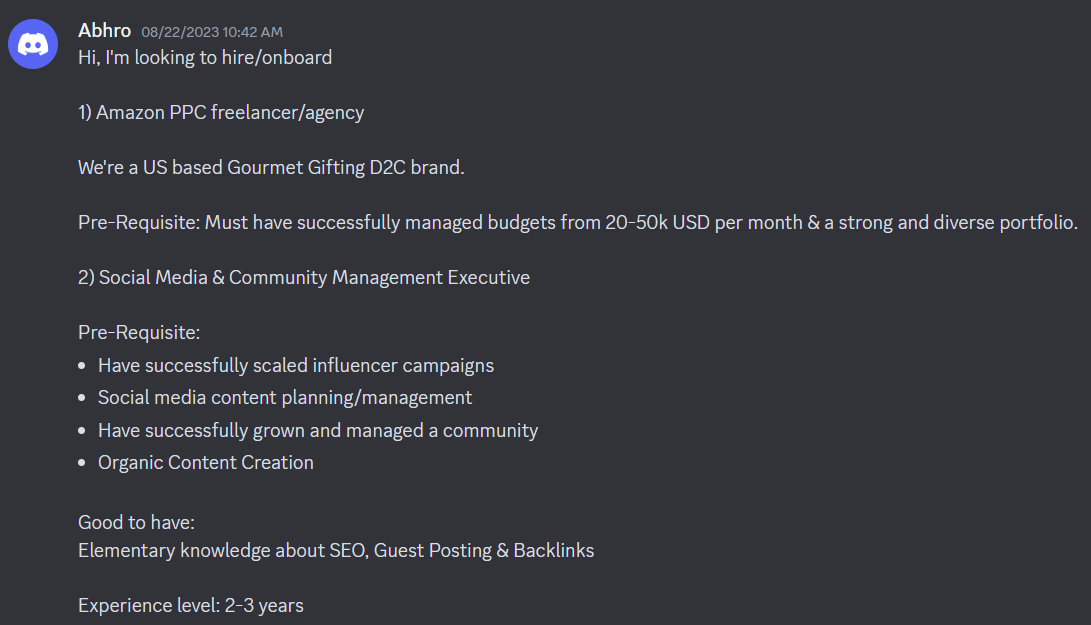
Task: Click the Elementary knowledge about SEO line
Action: (336, 550)
